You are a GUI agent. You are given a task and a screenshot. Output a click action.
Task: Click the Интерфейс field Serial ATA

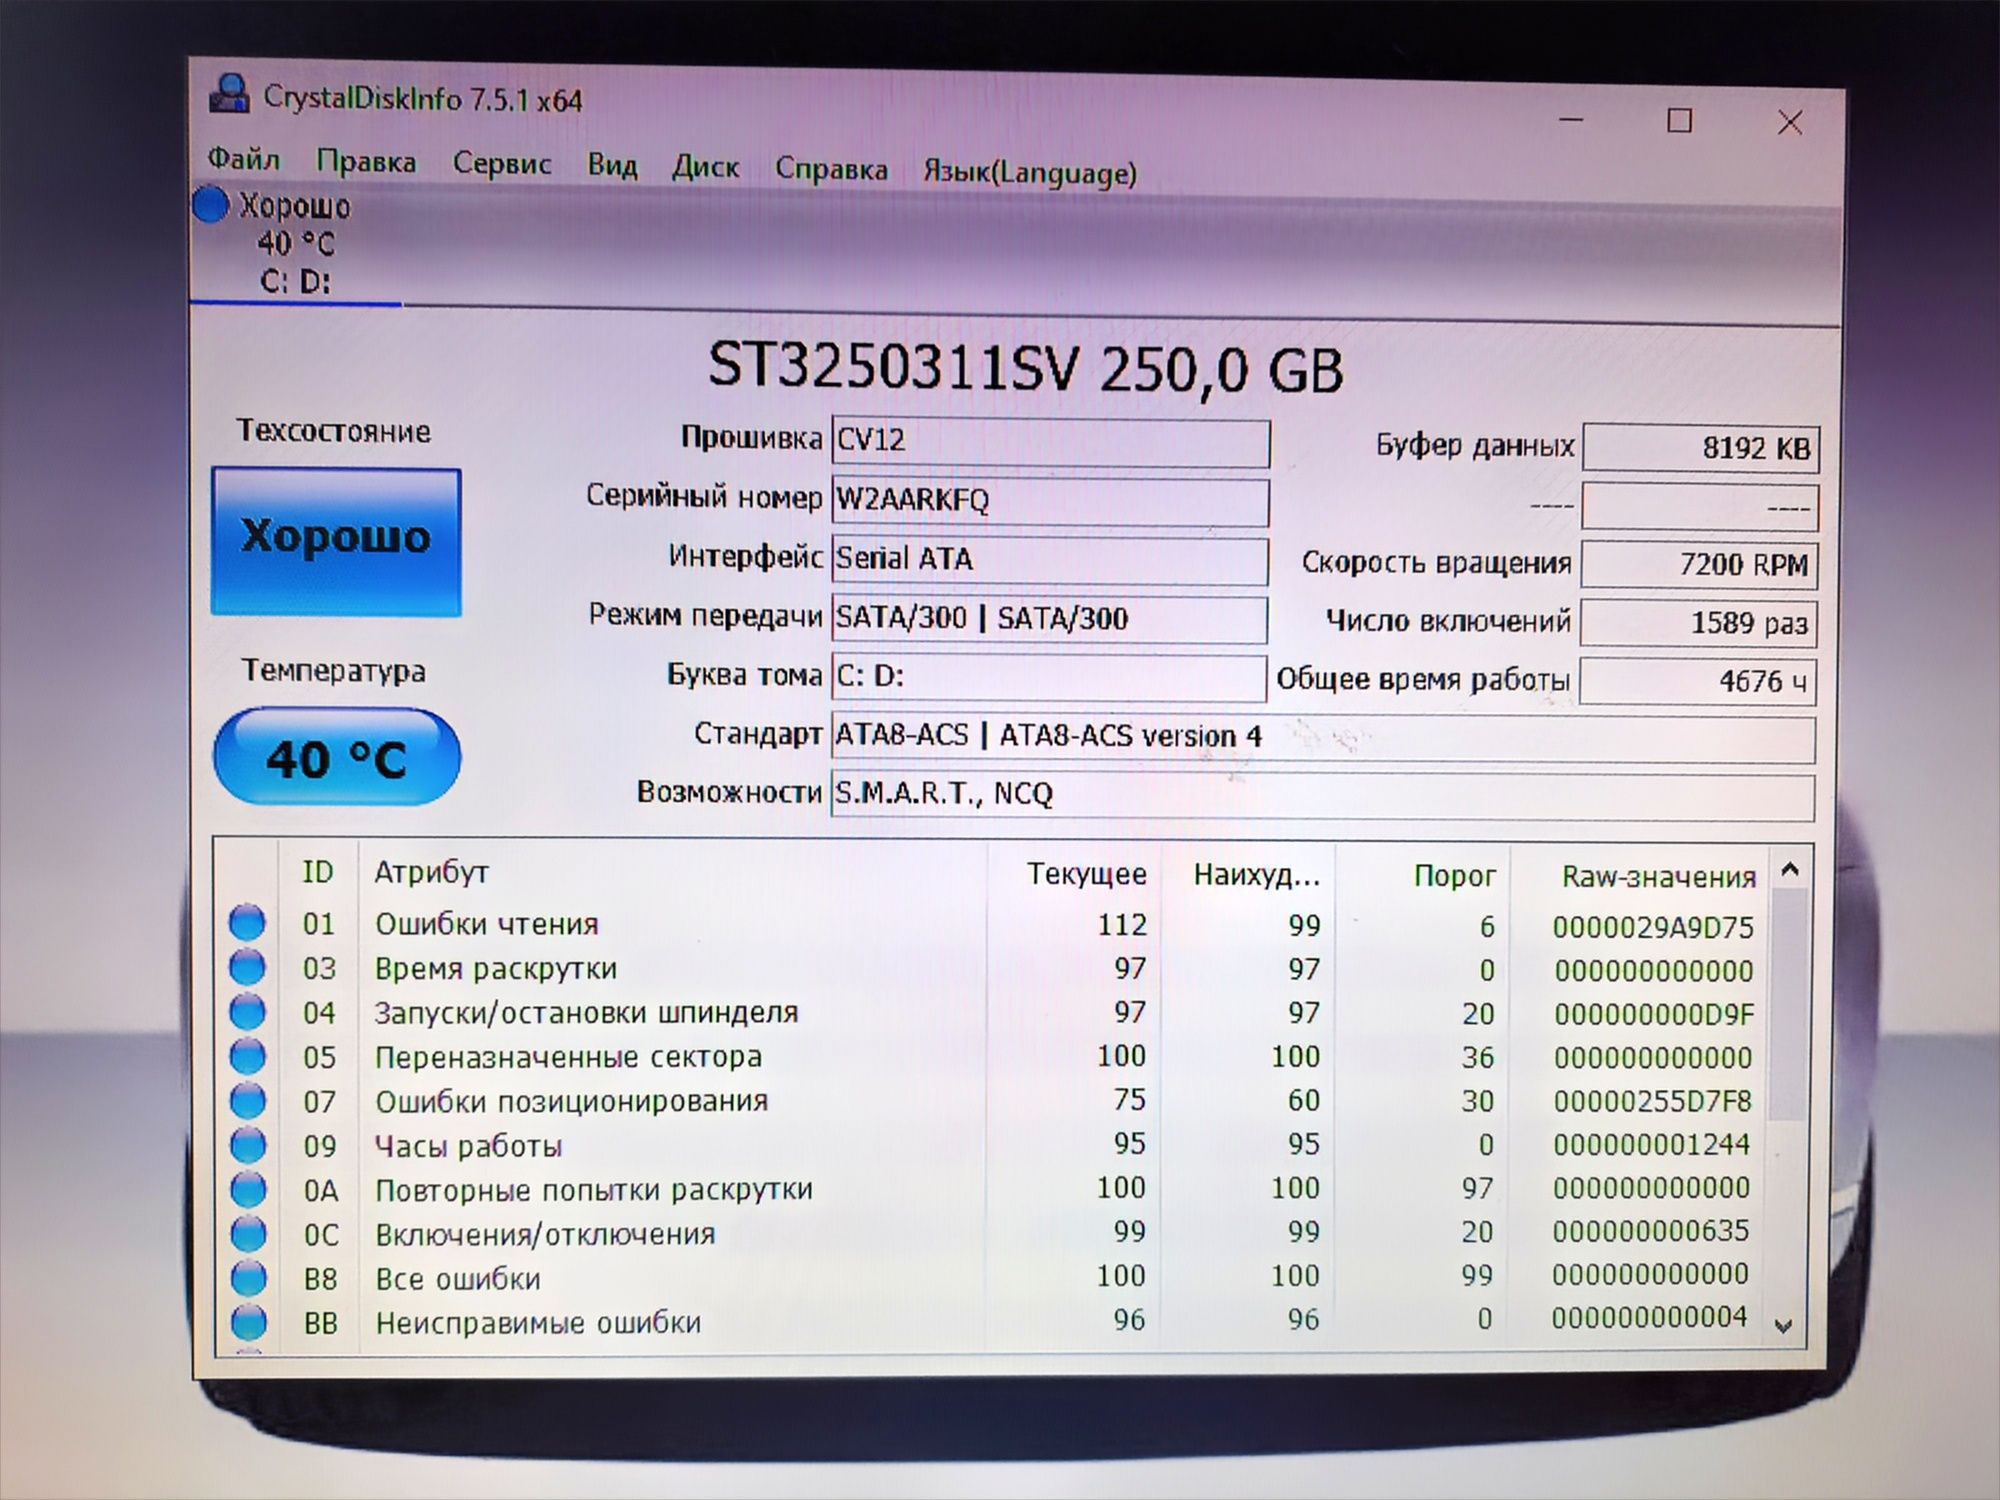pos(1049,560)
